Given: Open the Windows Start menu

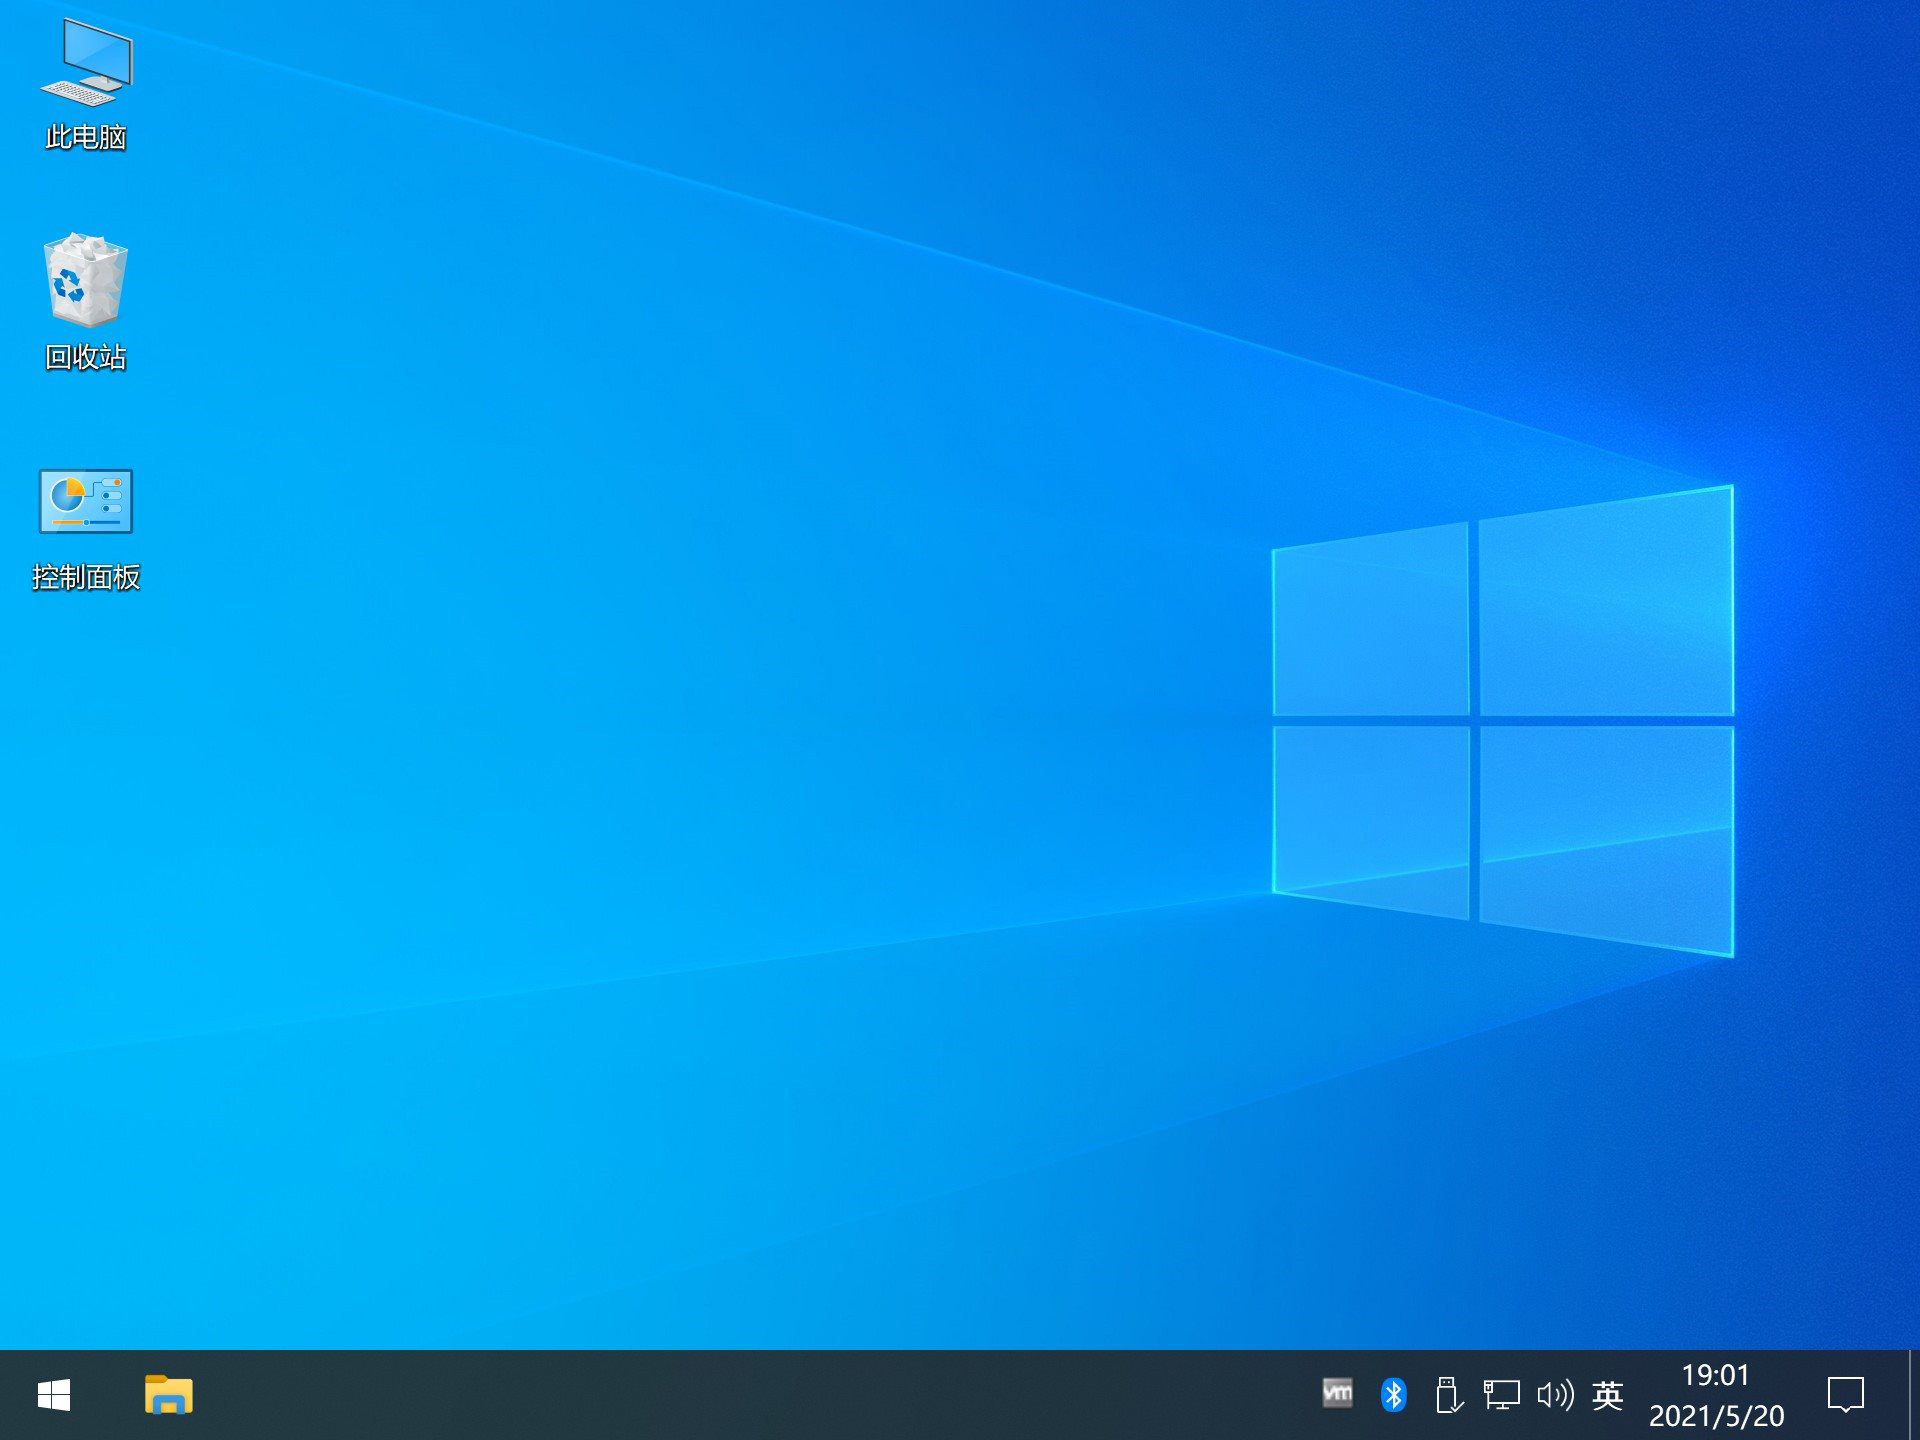Looking at the screenshot, I should pos(54,1395).
